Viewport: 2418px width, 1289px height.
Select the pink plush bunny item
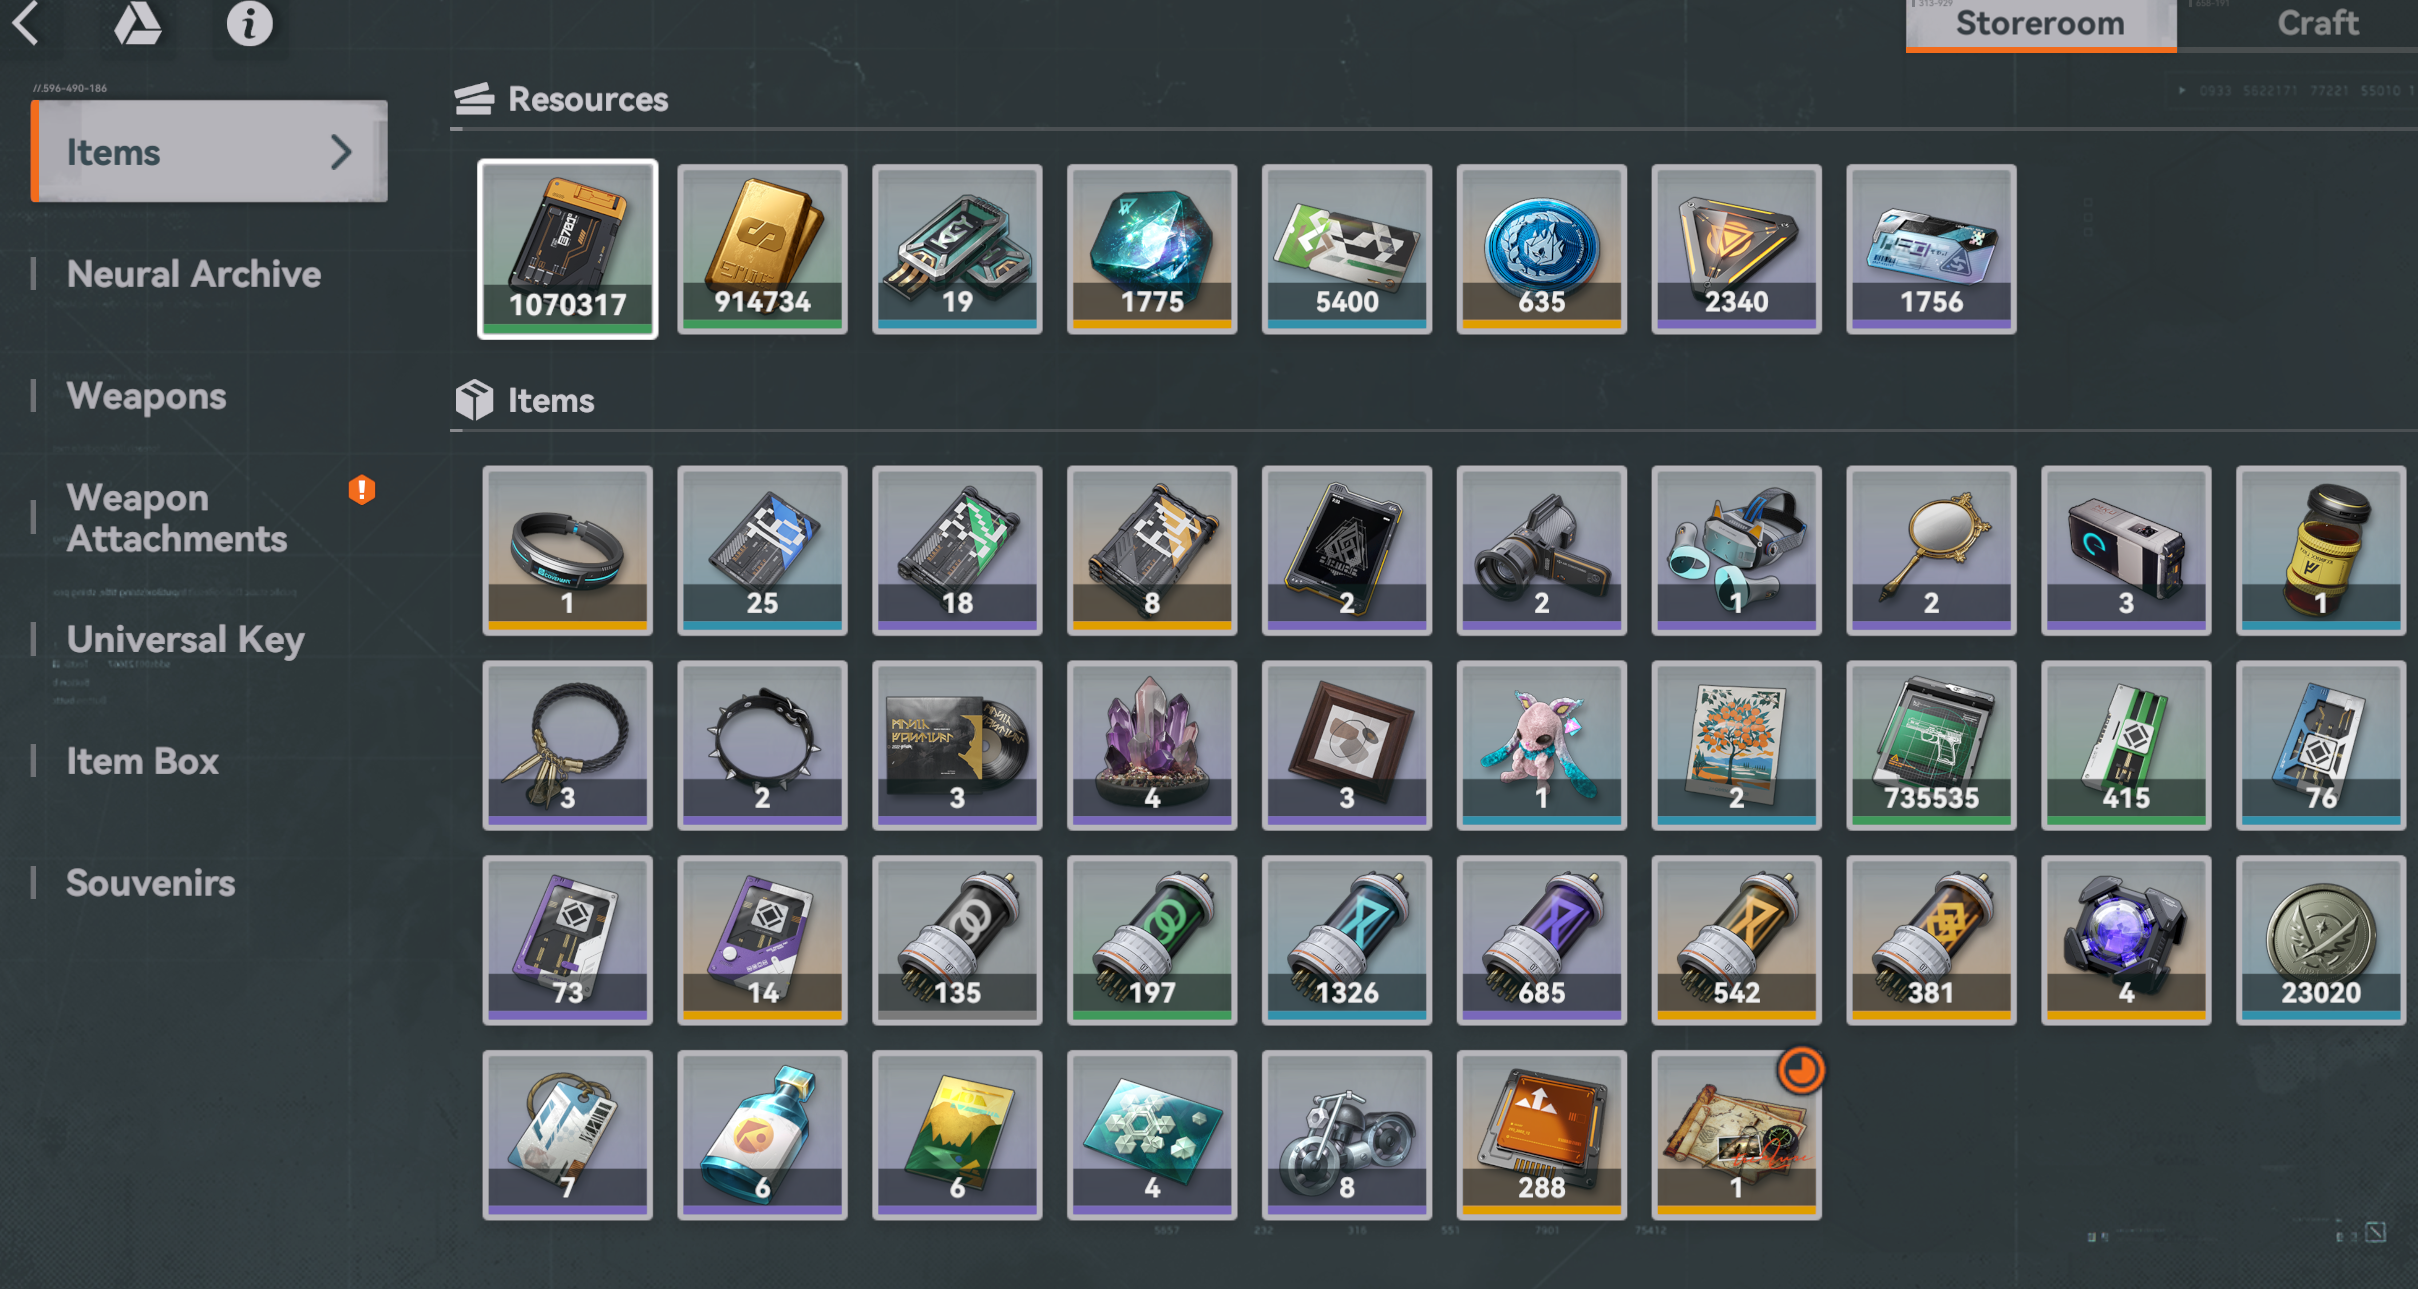coord(1541,745)
